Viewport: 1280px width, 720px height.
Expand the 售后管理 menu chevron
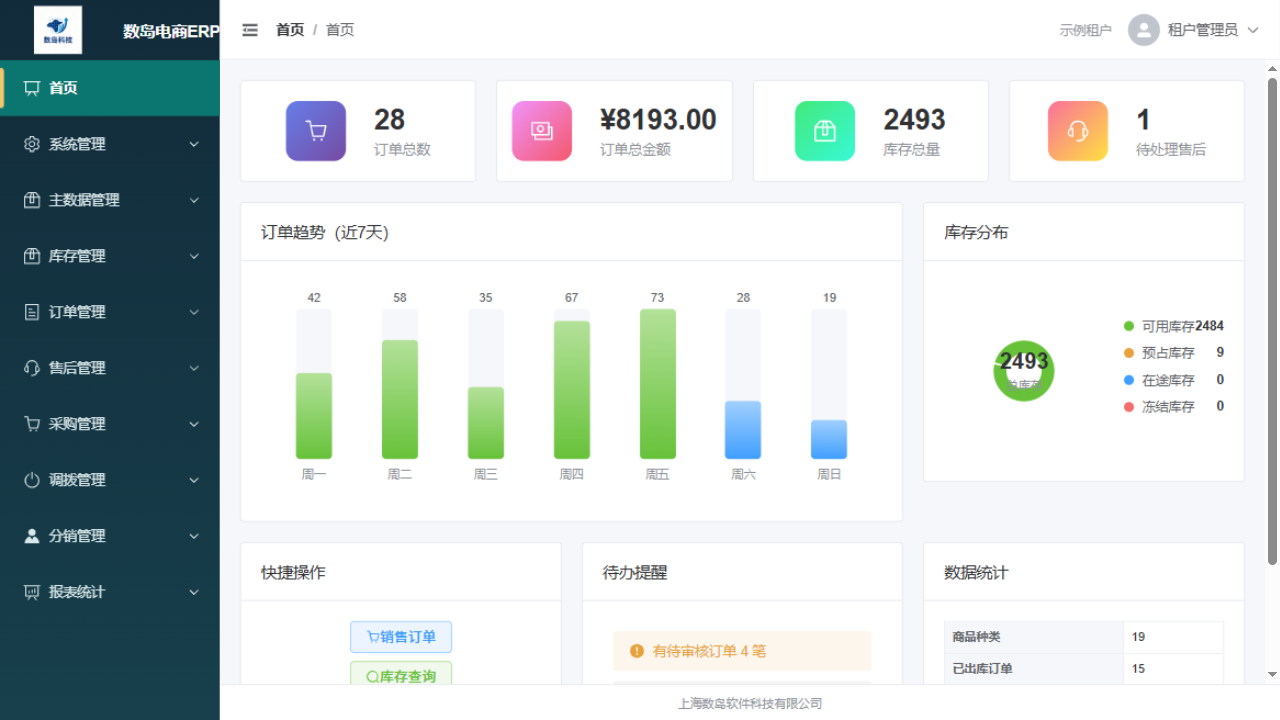point(194,368)
